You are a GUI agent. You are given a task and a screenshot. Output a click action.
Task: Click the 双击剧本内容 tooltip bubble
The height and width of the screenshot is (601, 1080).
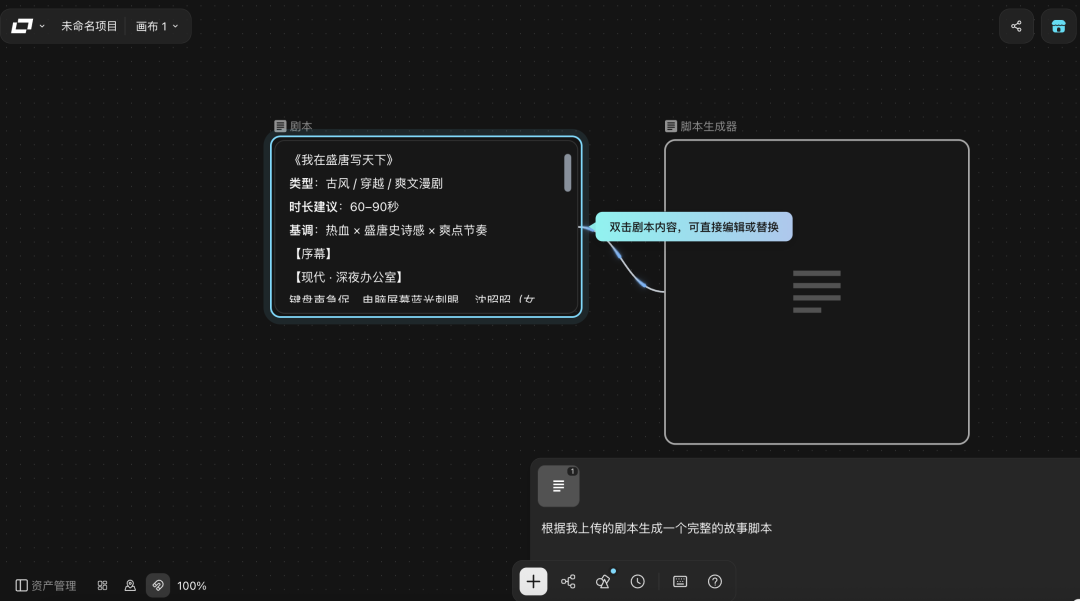[x=694, y=226]
